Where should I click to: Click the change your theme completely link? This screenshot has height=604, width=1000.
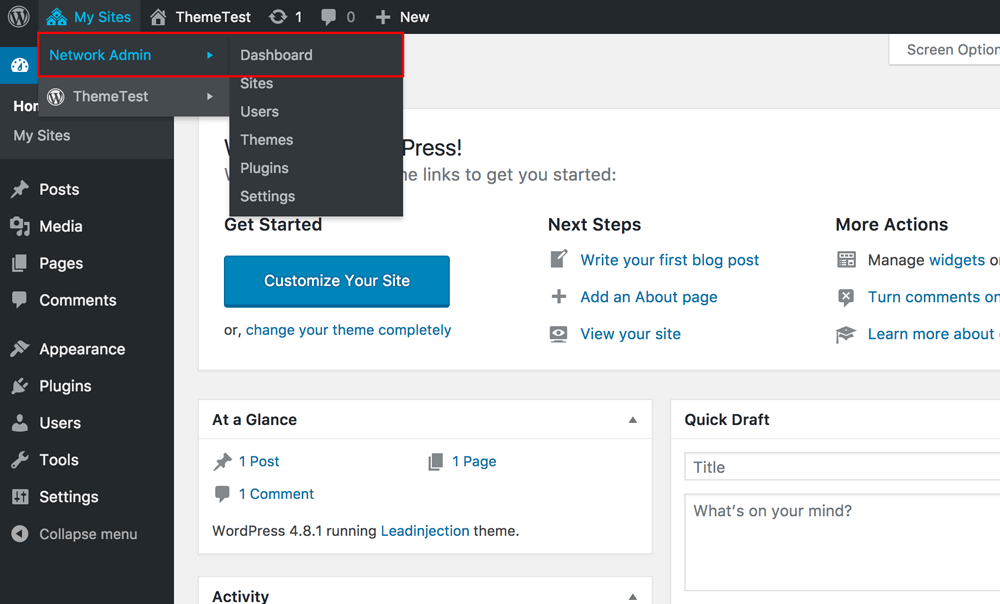(348, 330)
